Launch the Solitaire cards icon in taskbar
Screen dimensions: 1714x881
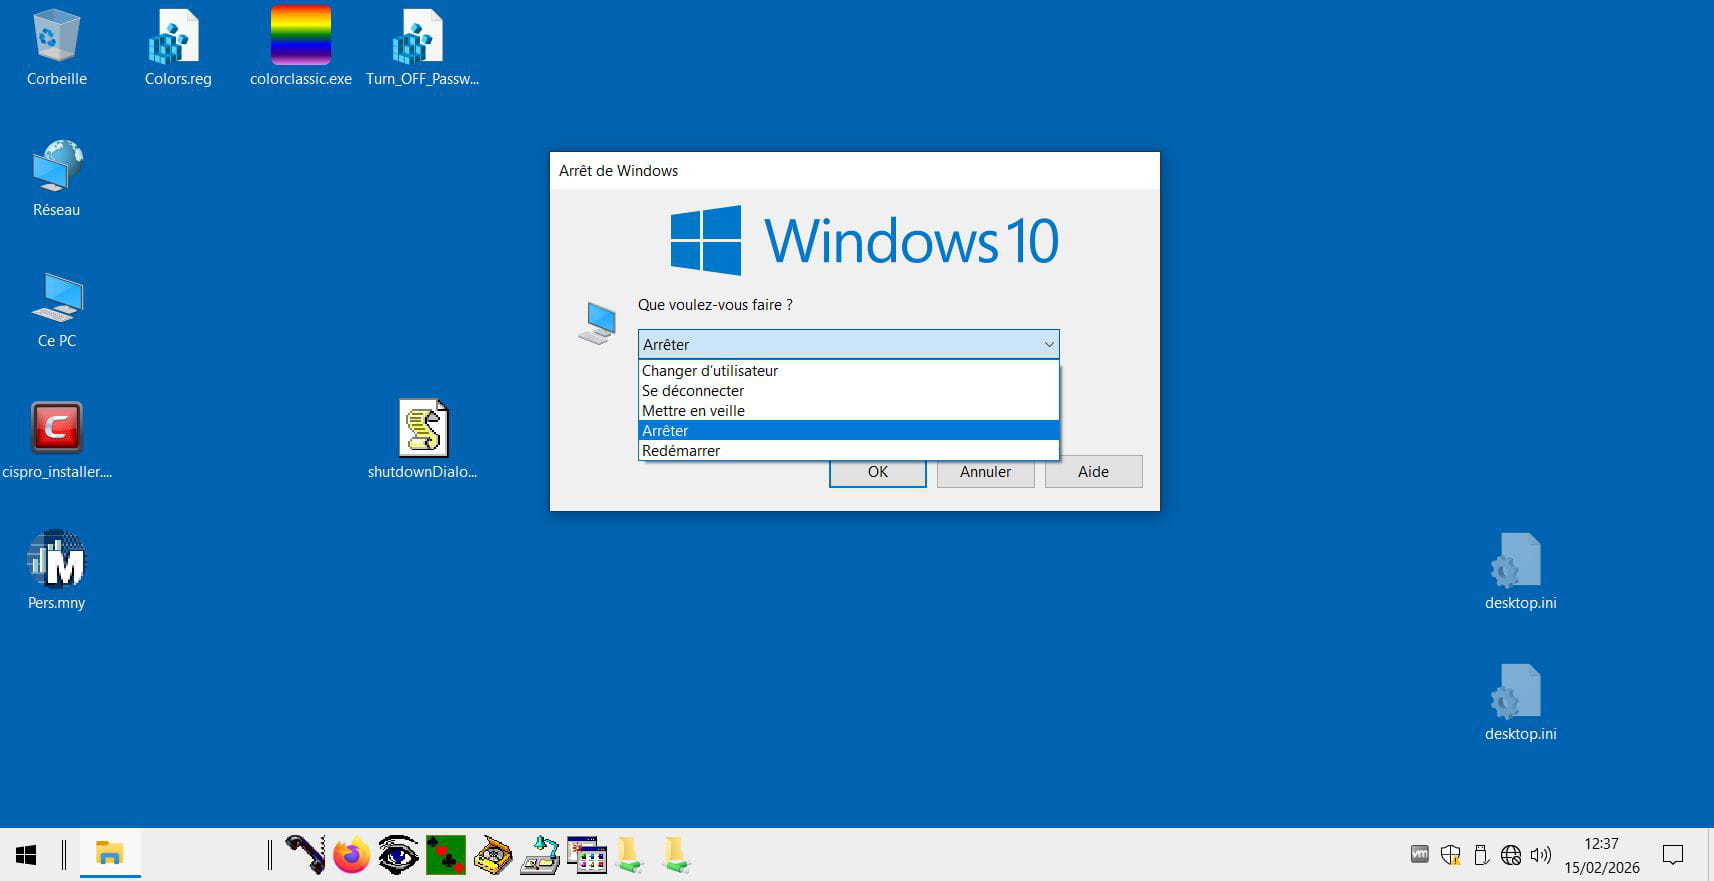point(445,855)
